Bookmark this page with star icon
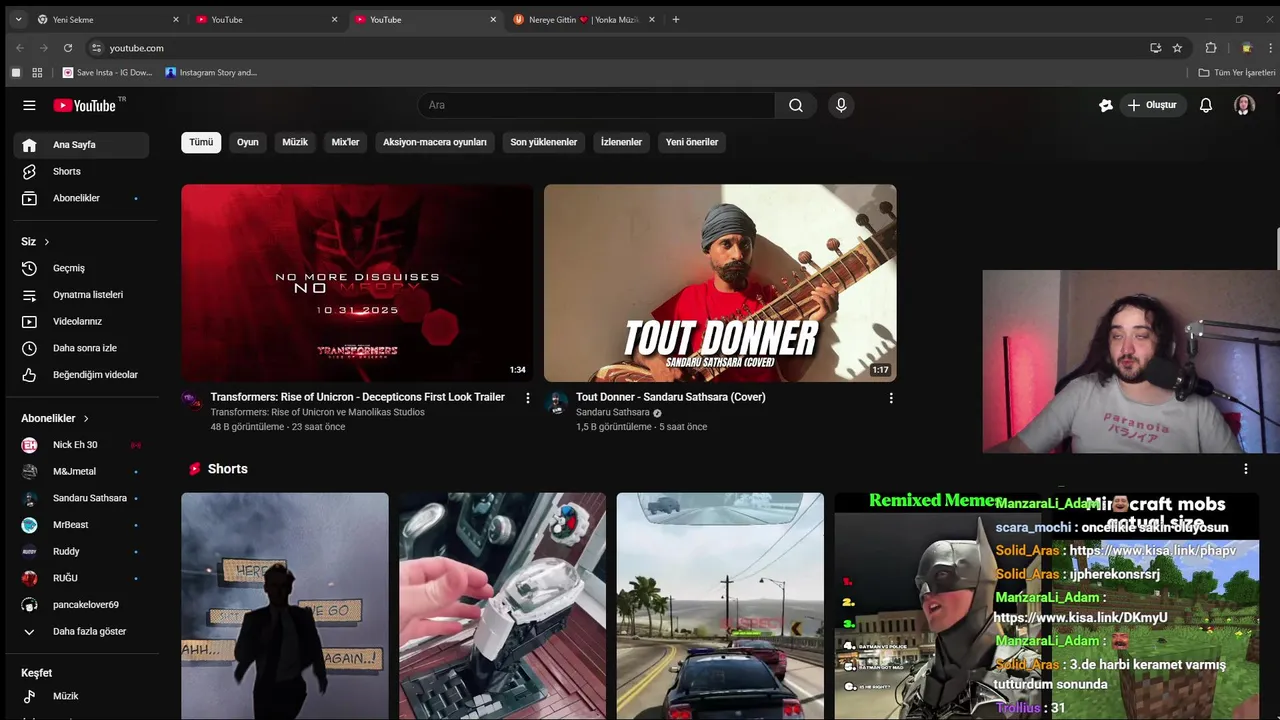Image resolution: width=1280 pixels, height=720 pixels. click(1178, 48)
